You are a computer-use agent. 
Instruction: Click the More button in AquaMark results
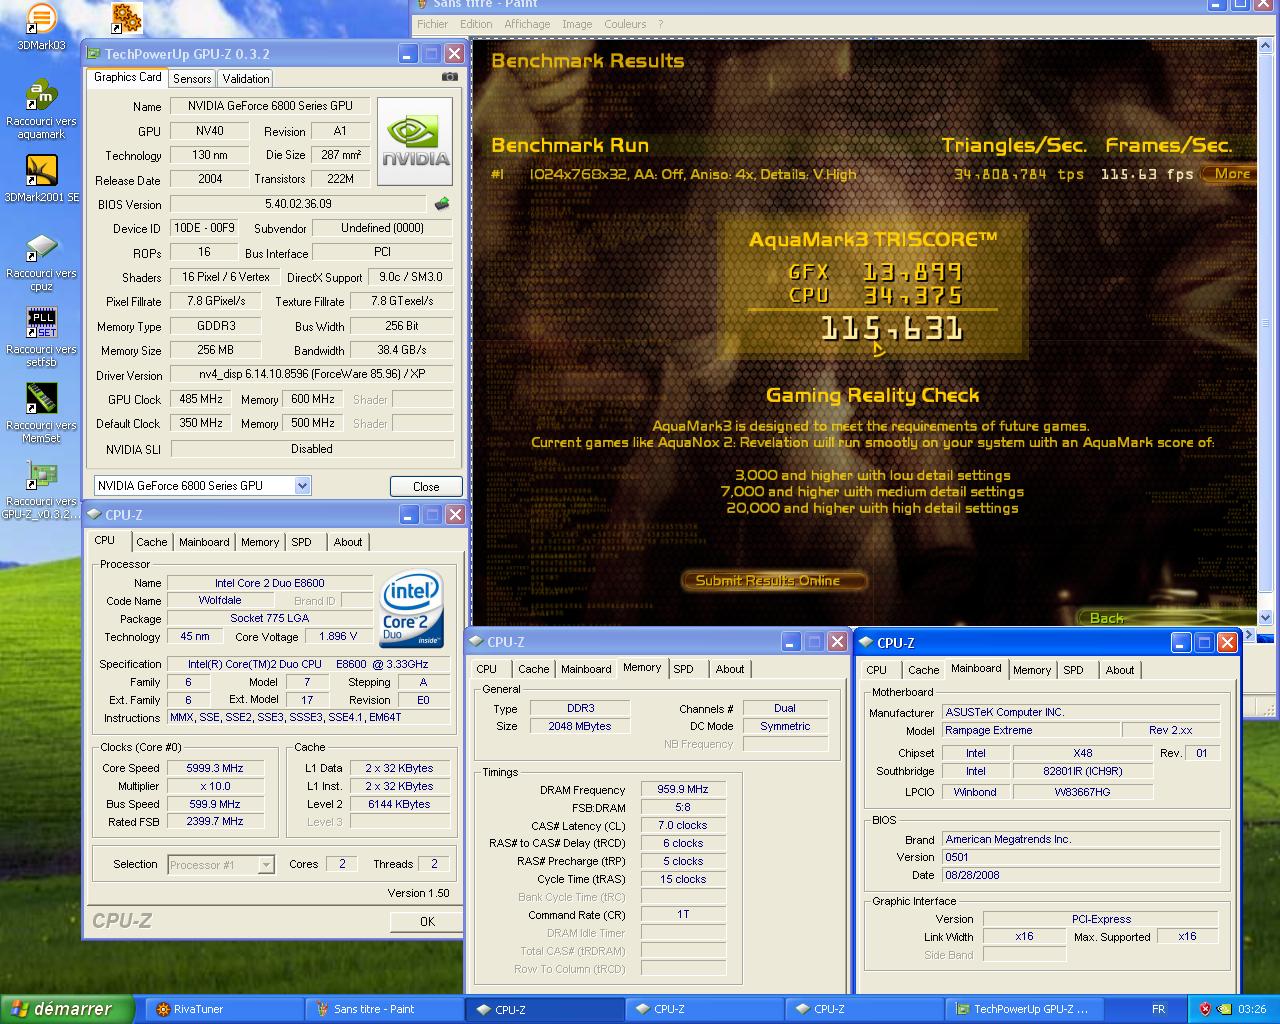pos(1232,174)
